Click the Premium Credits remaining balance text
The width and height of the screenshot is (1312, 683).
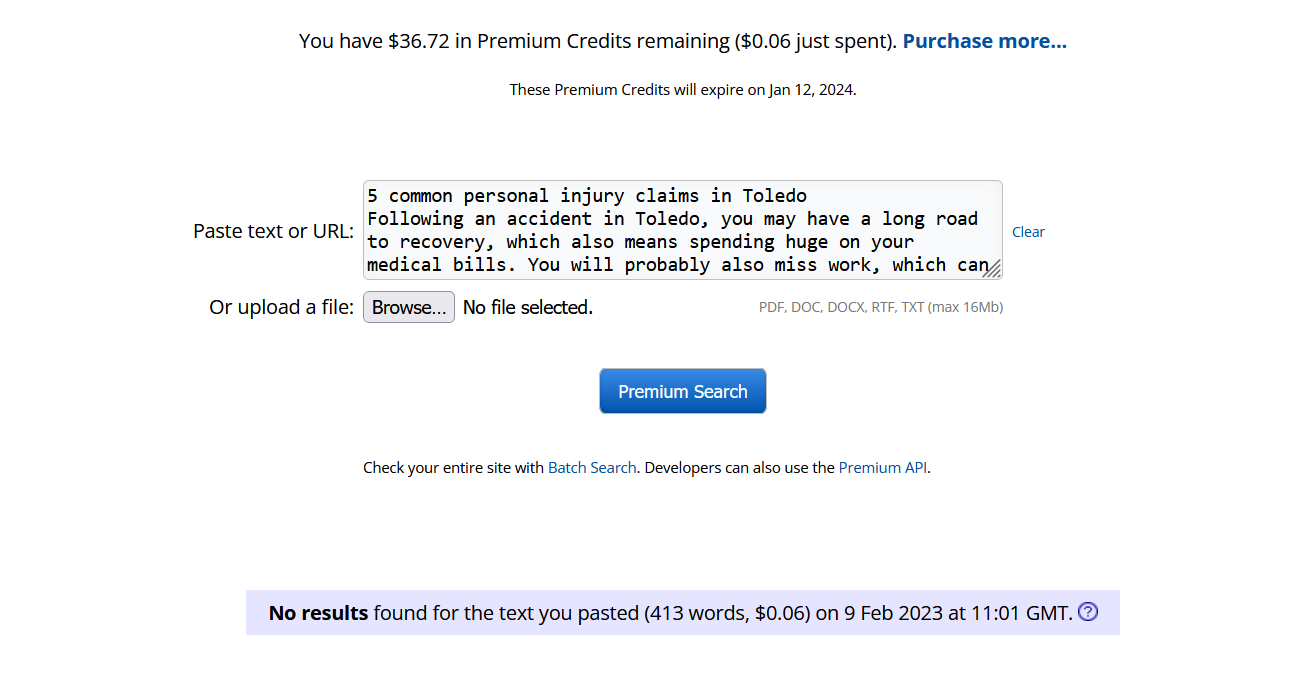tap(513, 41)
